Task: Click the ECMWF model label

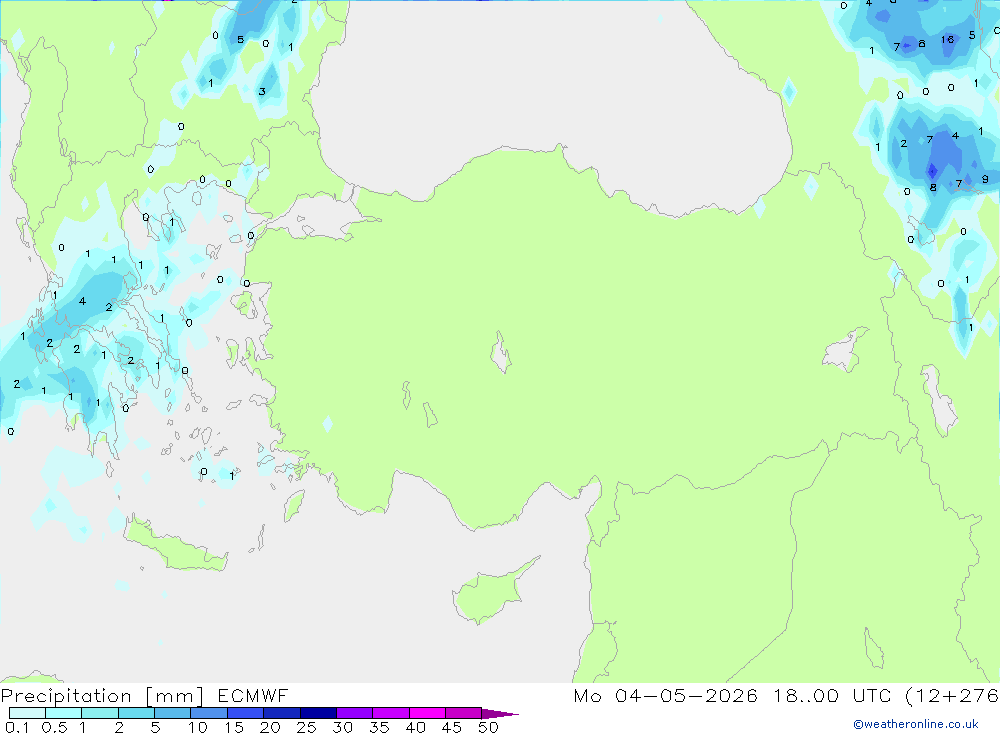Action: tap(253, 695)
